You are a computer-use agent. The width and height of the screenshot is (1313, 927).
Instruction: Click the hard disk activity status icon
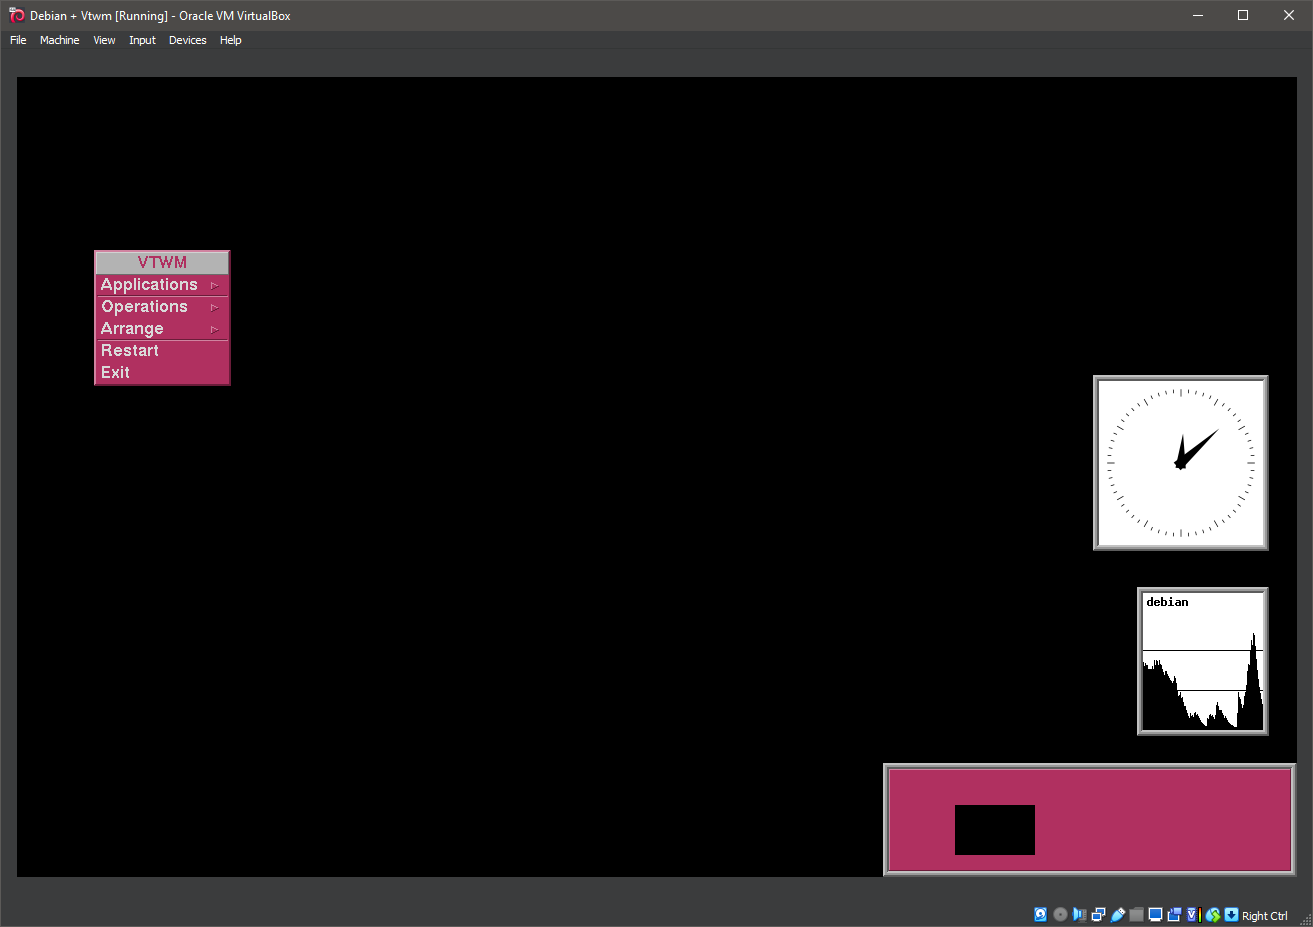[x=1040, y=914]
